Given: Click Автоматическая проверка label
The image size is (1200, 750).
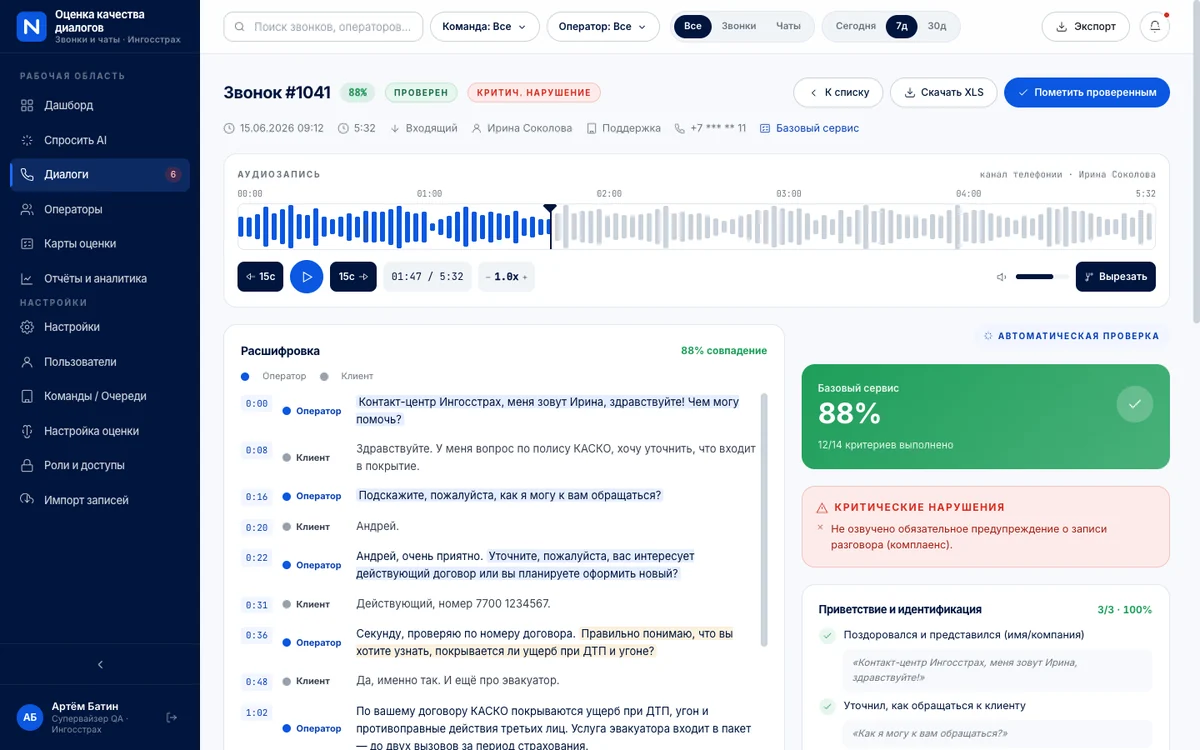Looking at the screenshot, I should click(x=1071, y=336).
